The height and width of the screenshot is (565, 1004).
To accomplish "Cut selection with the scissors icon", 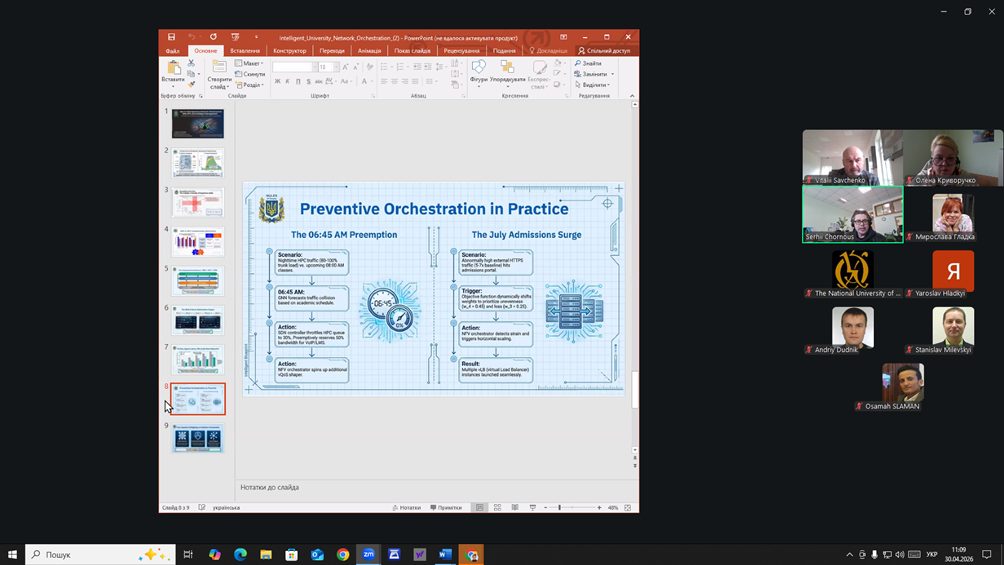I will (x=191, y=63).
